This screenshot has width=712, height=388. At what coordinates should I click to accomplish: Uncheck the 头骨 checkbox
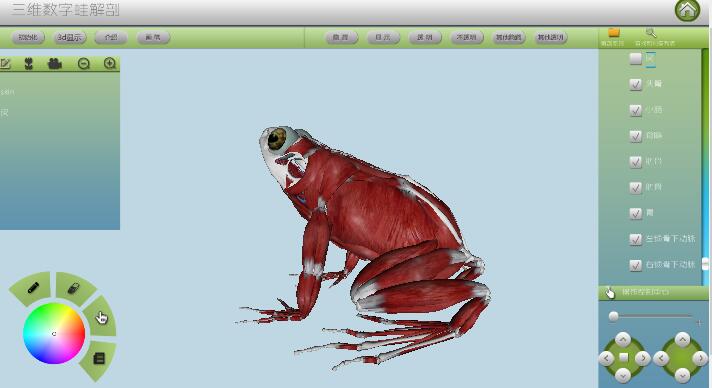point(635,84)
